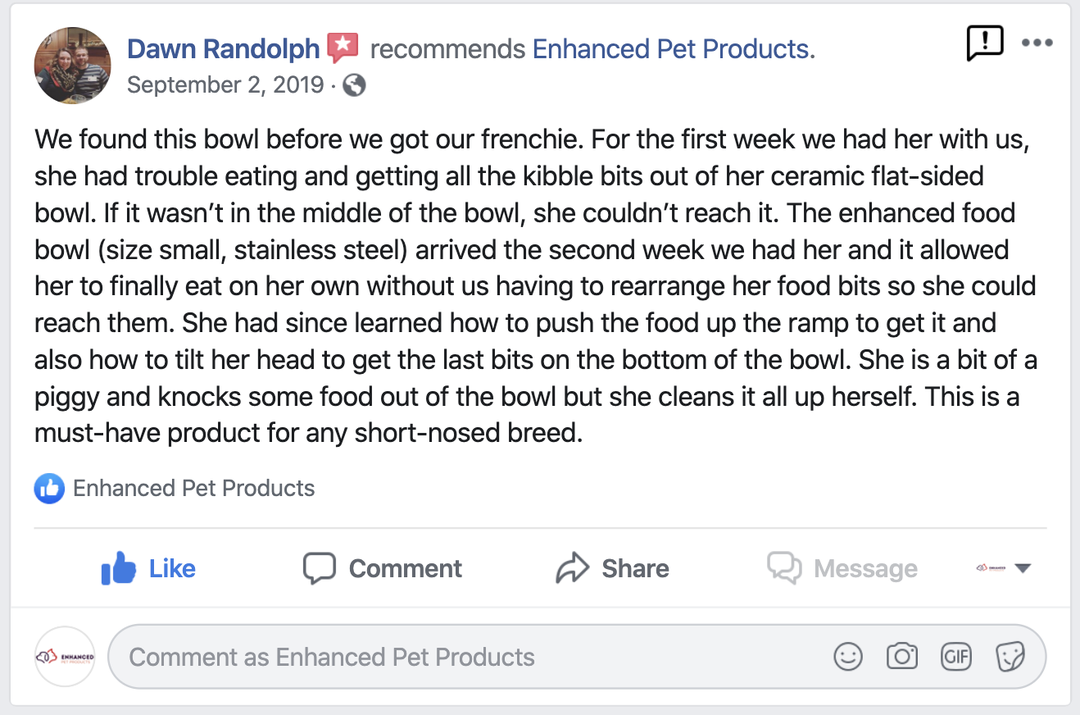The height and width of the screenshot is (715, 1080).
Task: Share this recommendation post
Action: click(612, 568)
